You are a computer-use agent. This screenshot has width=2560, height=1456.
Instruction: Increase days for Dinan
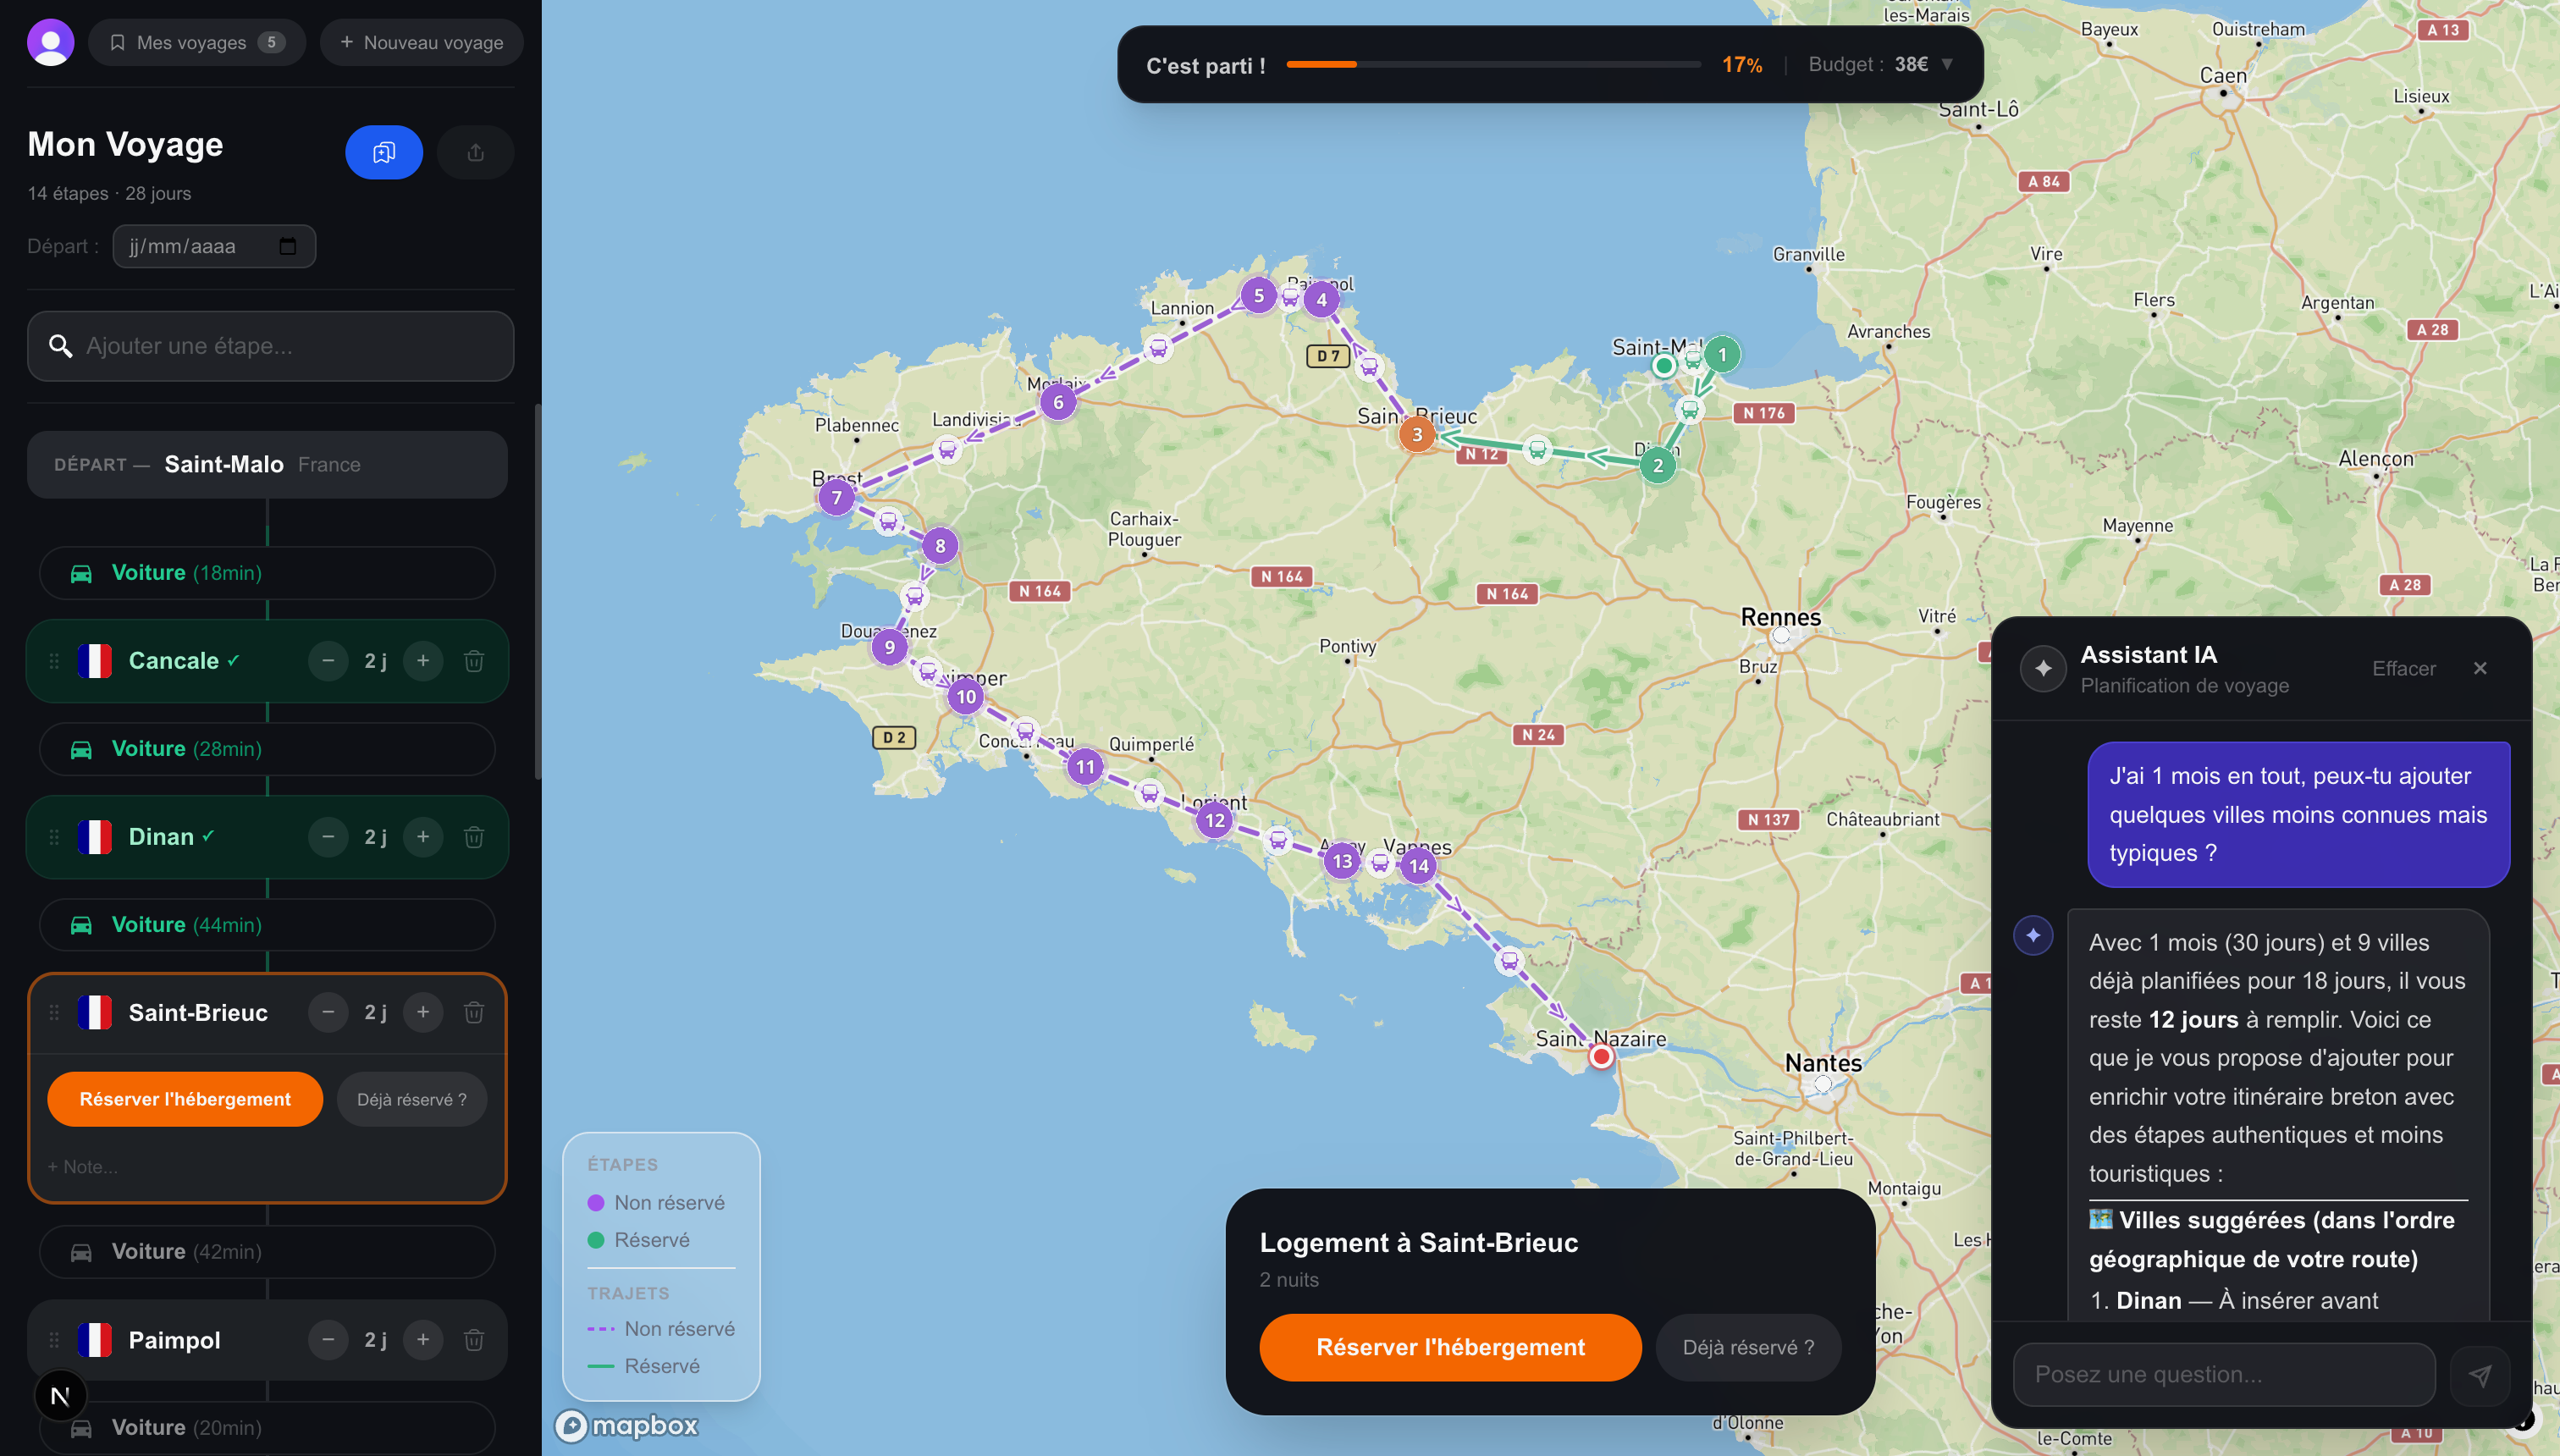coord(423,837)
